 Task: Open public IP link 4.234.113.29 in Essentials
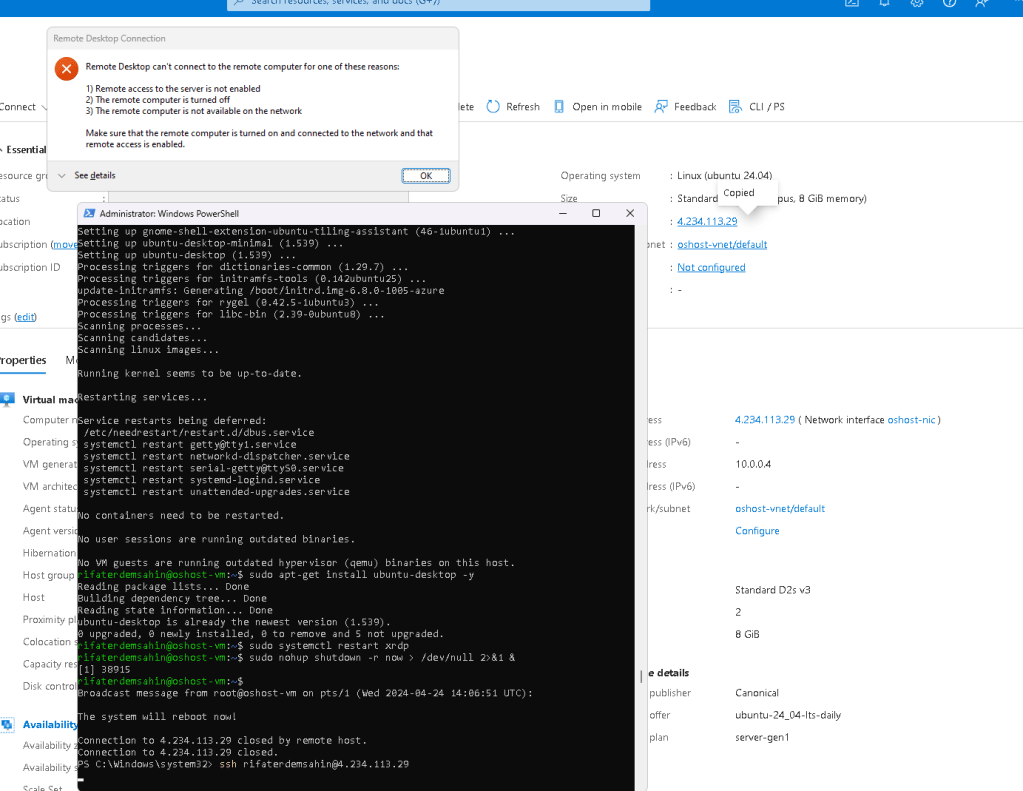tap(707, 221)
